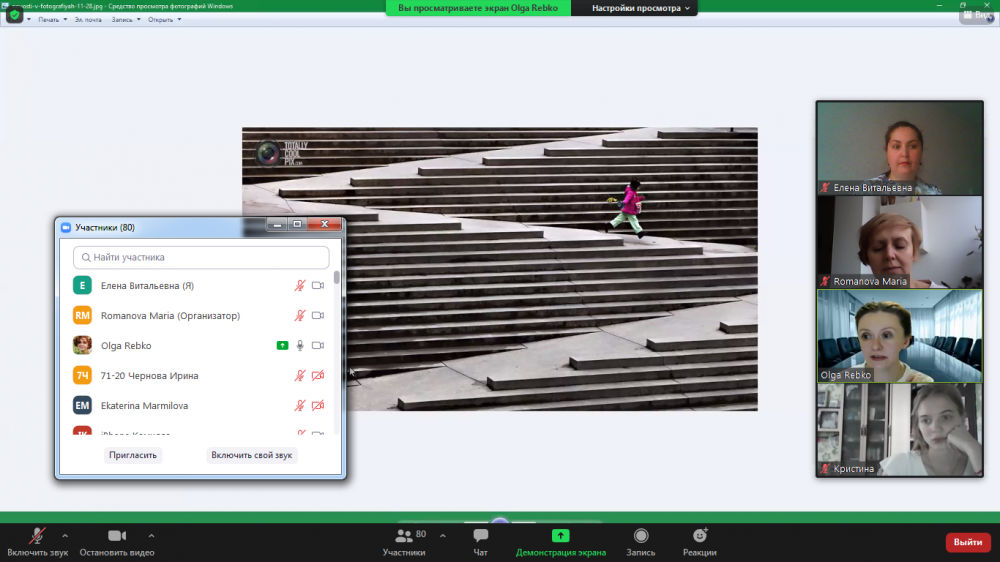Click the Найти участника search field
This screenshot has width=1000, height=562.
tap(201, 257)
